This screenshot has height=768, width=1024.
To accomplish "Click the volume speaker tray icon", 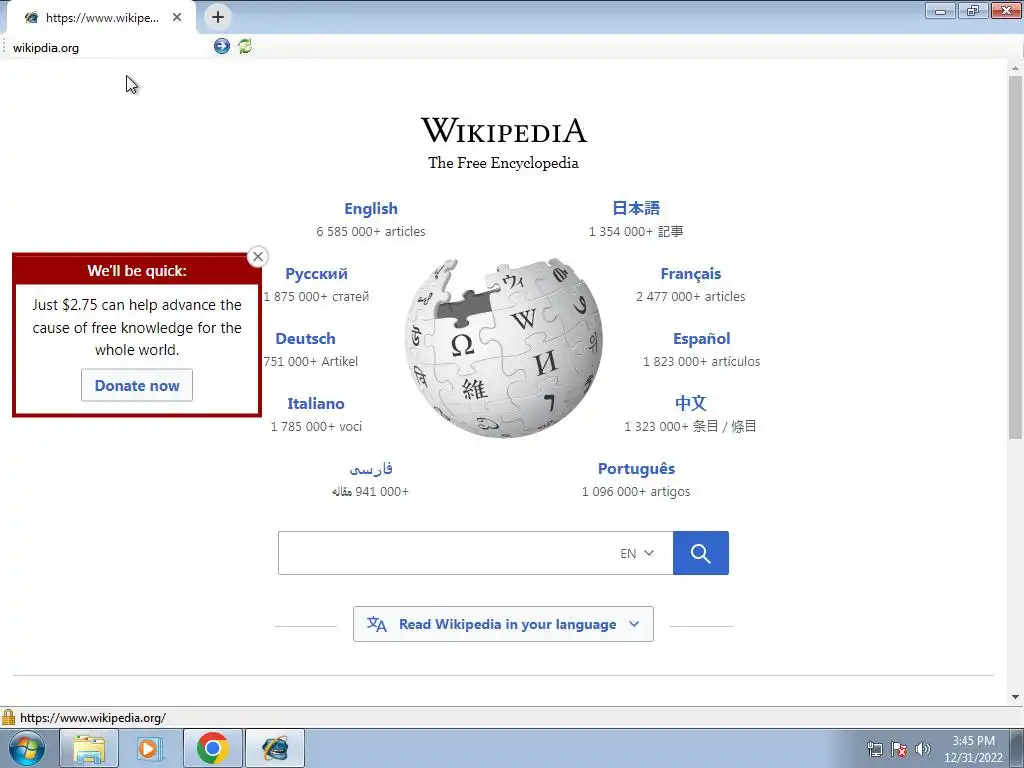I will [x=922, y=749].
